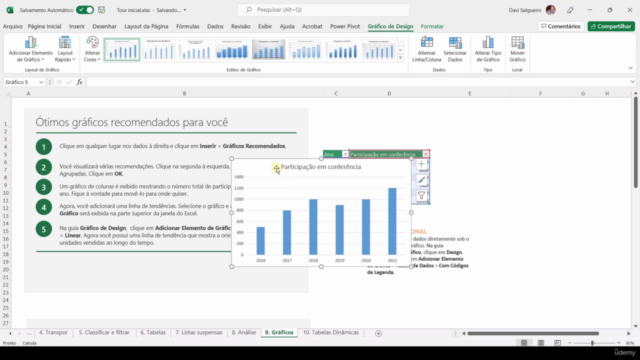Click the Davi Salgueiro profile picture
Viewport: 640px width, 360px height.
tap(551, 10)
